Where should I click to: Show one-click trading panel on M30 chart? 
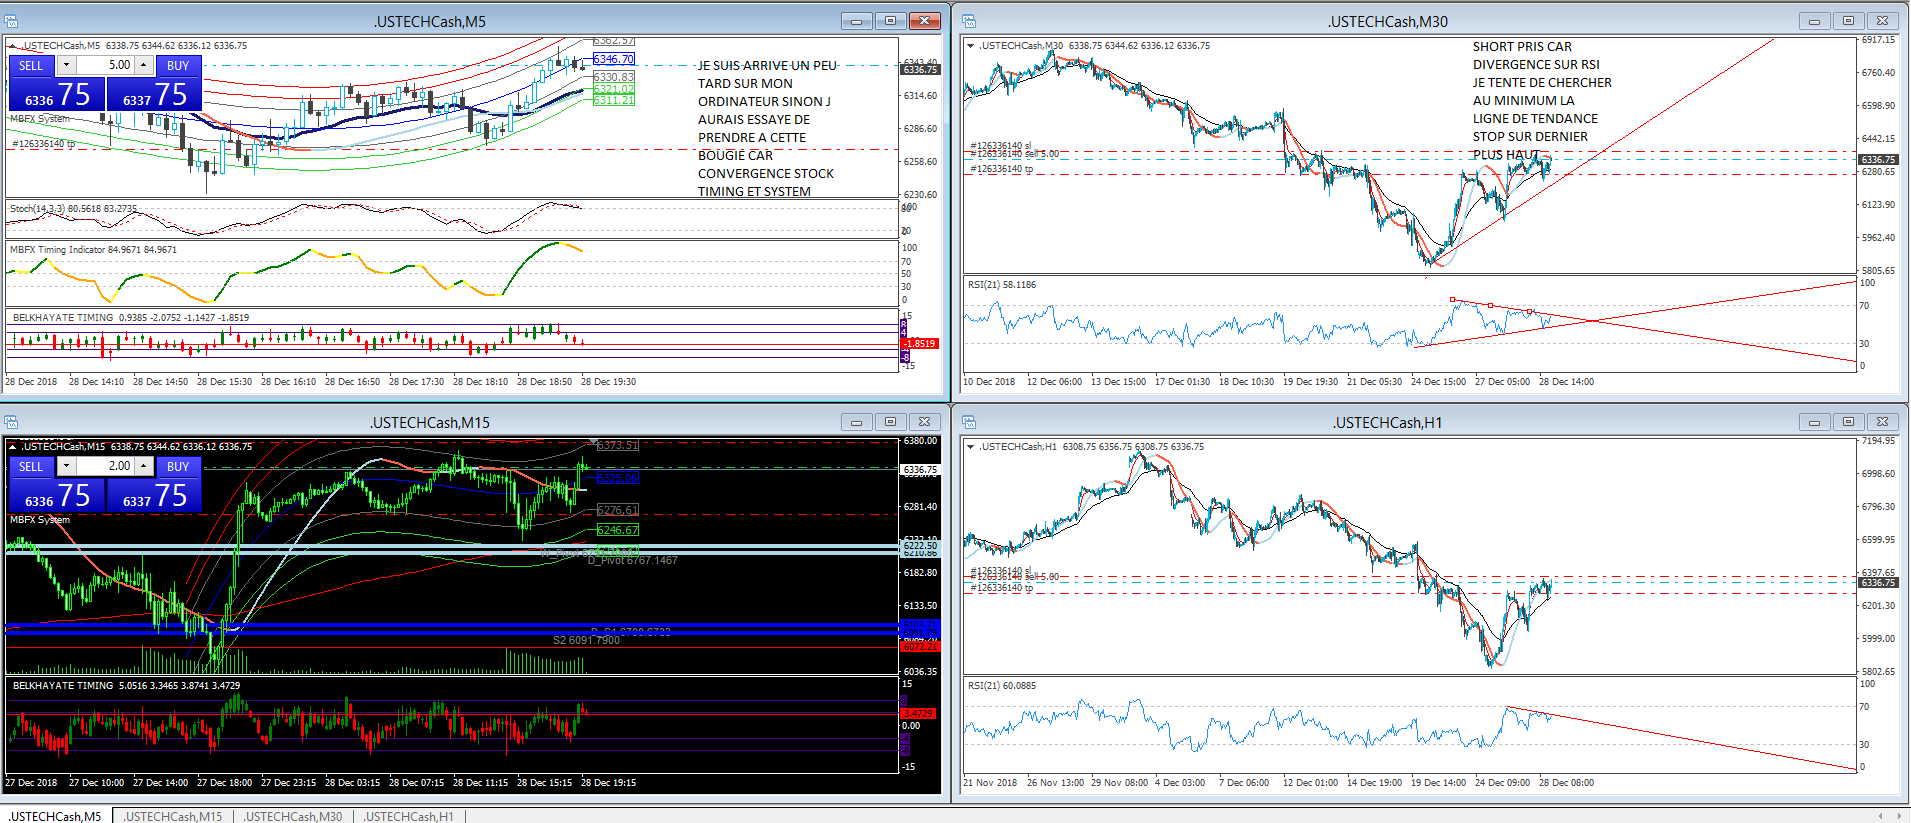click(x=970, y=45)
